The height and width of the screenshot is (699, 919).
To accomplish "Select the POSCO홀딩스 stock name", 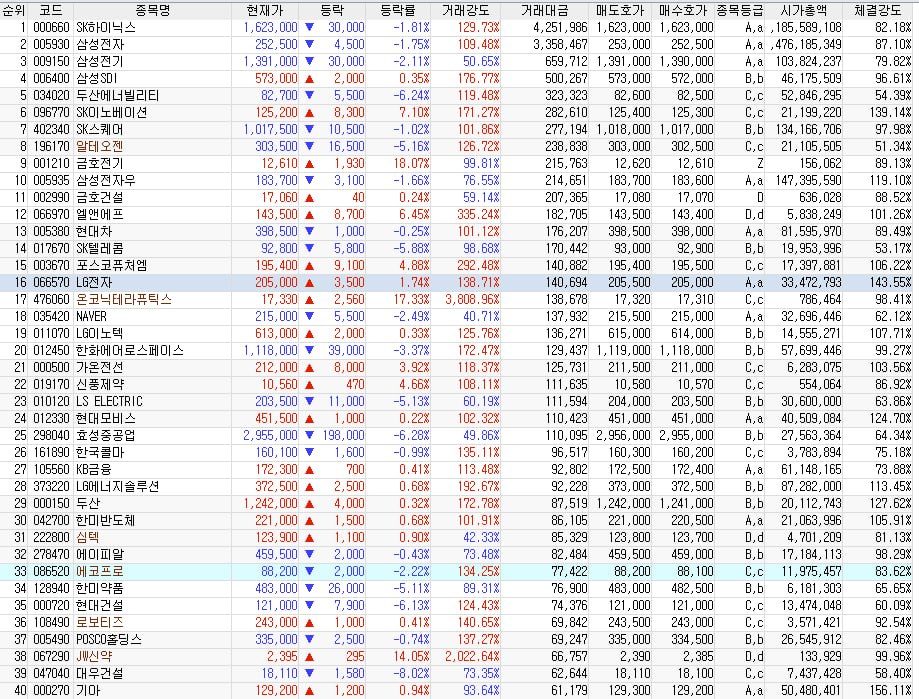I will coord(109,639).
